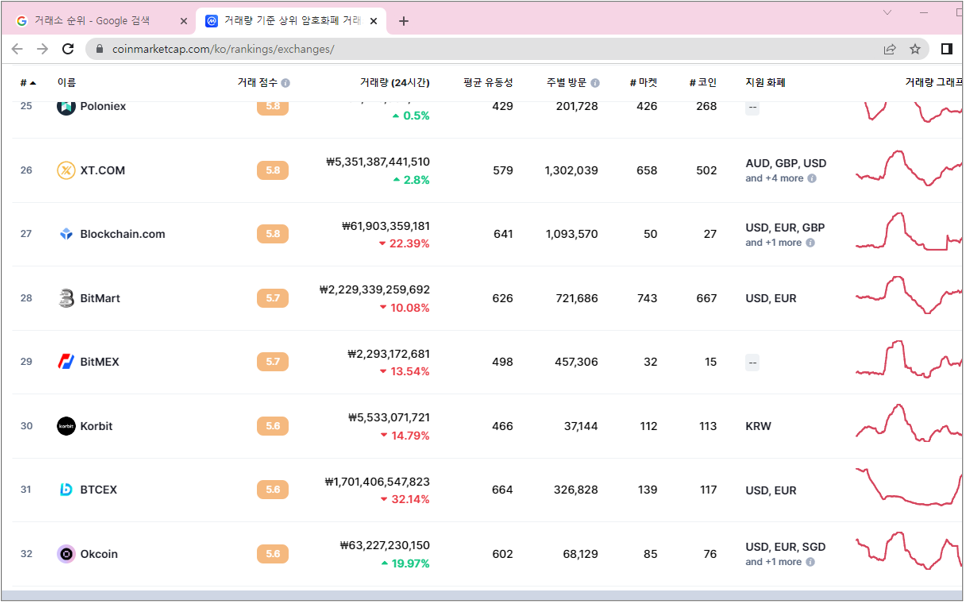Screen dimensions: 964x602
Task: Sort table by 이름 column header
Action: click(66, 82)
